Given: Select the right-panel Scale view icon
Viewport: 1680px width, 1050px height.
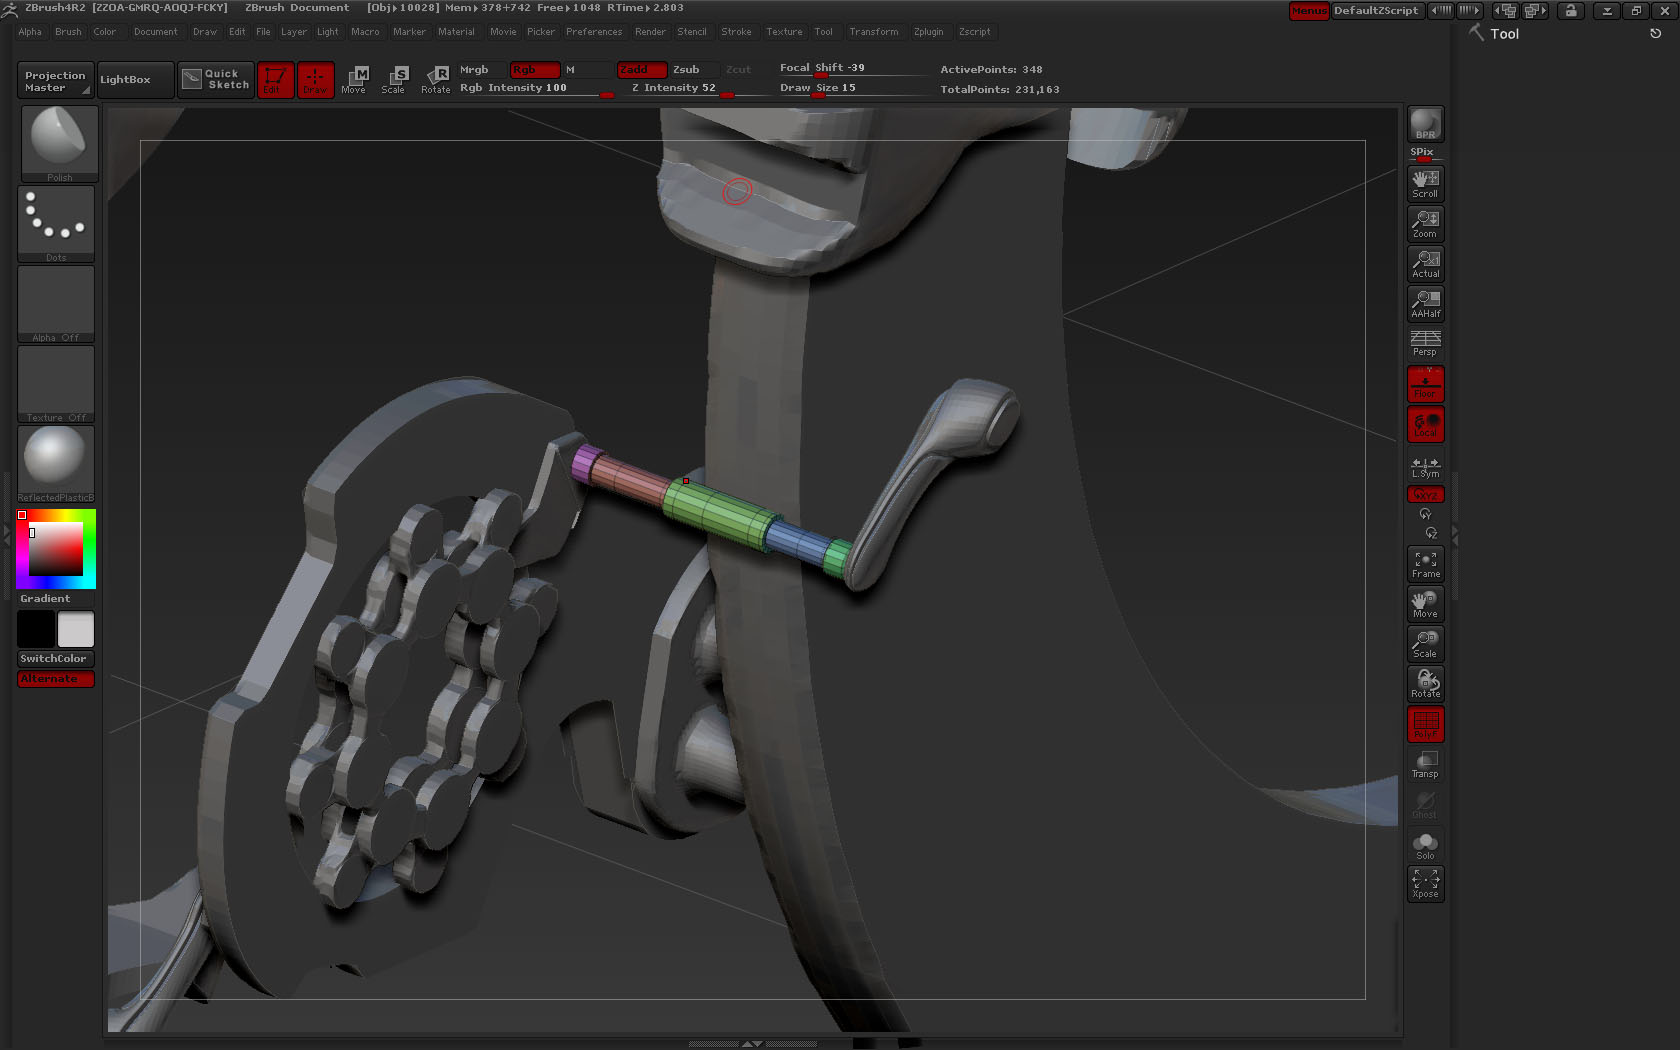Looking at the screenshot, I should pos(1425,644).
